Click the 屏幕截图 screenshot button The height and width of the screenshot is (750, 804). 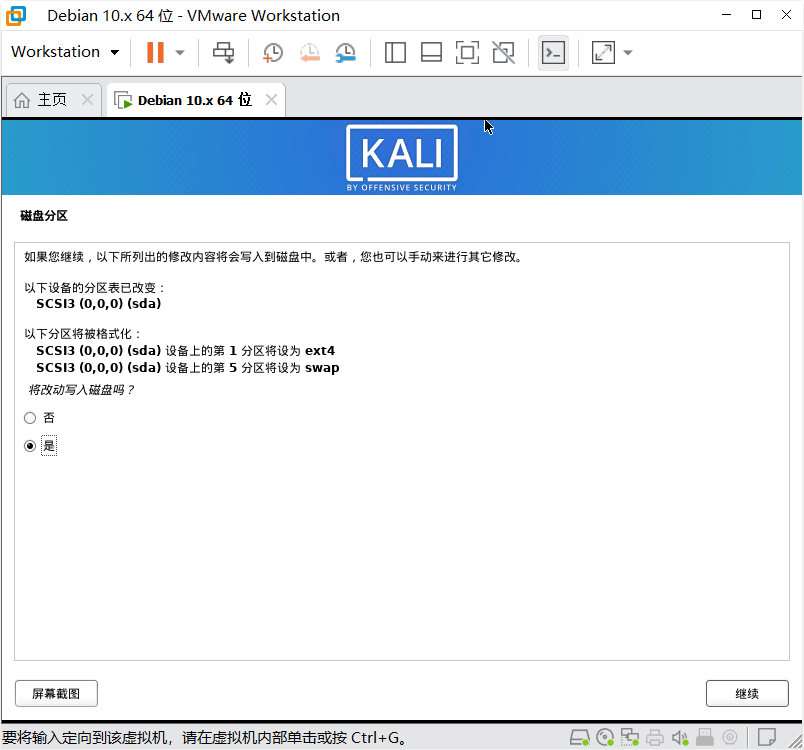pos(56,694)
